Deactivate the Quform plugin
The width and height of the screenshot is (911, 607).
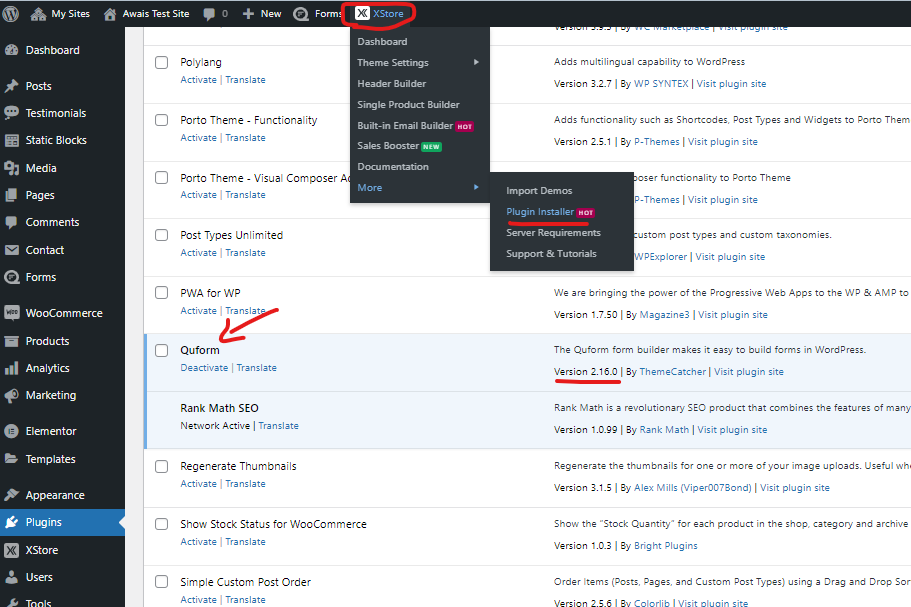coord(204,368)
